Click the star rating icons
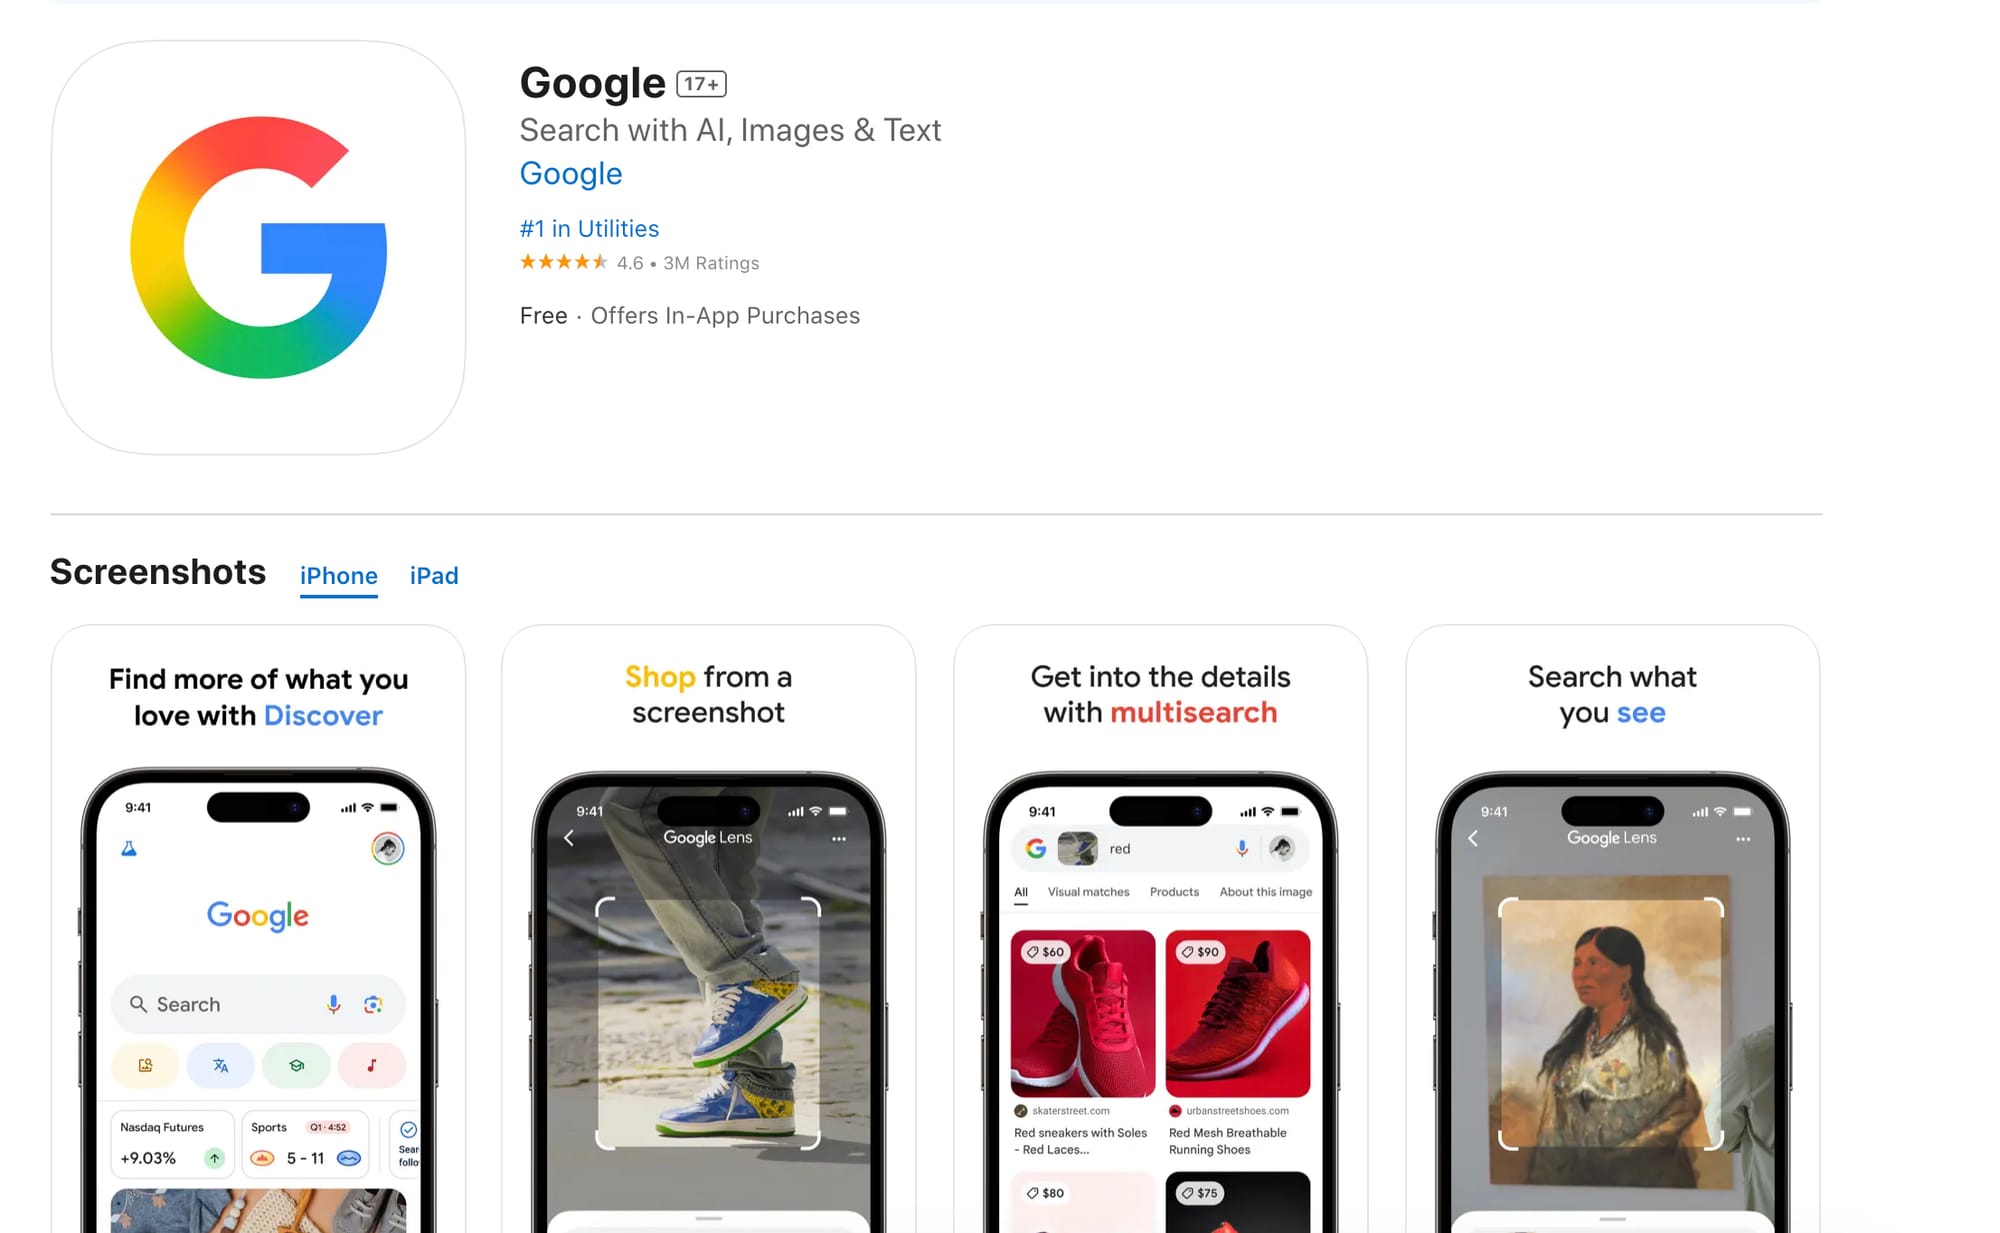The width and height of the screenshot is (2000, 1233). pos(563,262)
